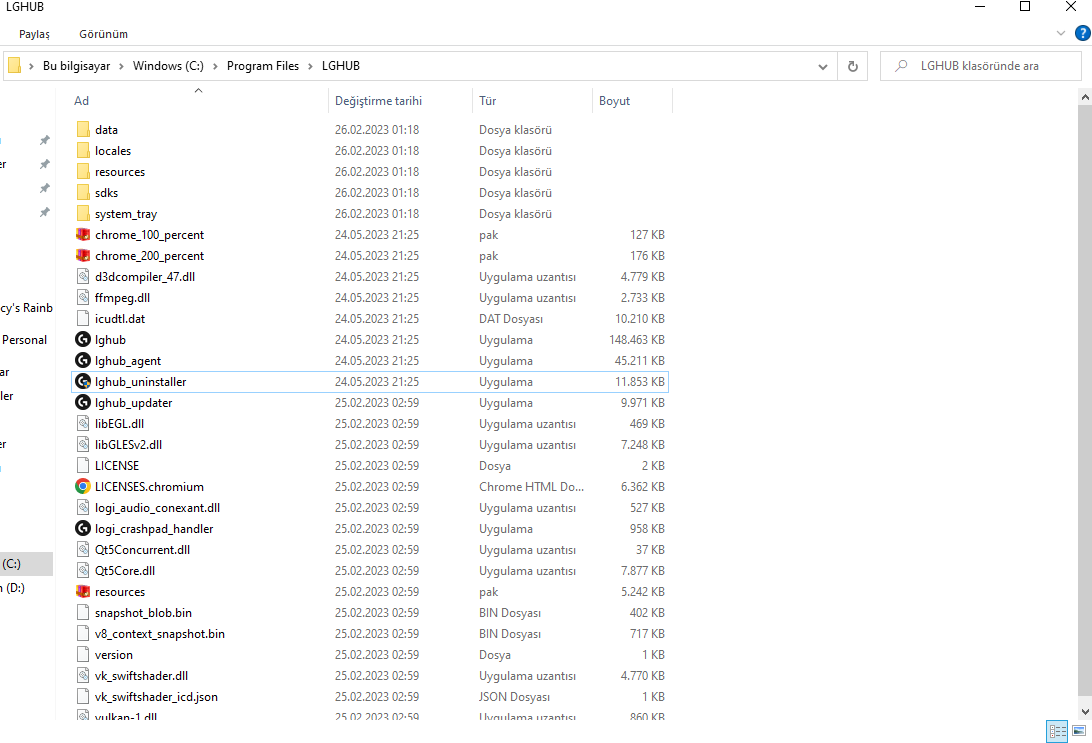Click the sdks folder icon

click(x=83, y=193)
